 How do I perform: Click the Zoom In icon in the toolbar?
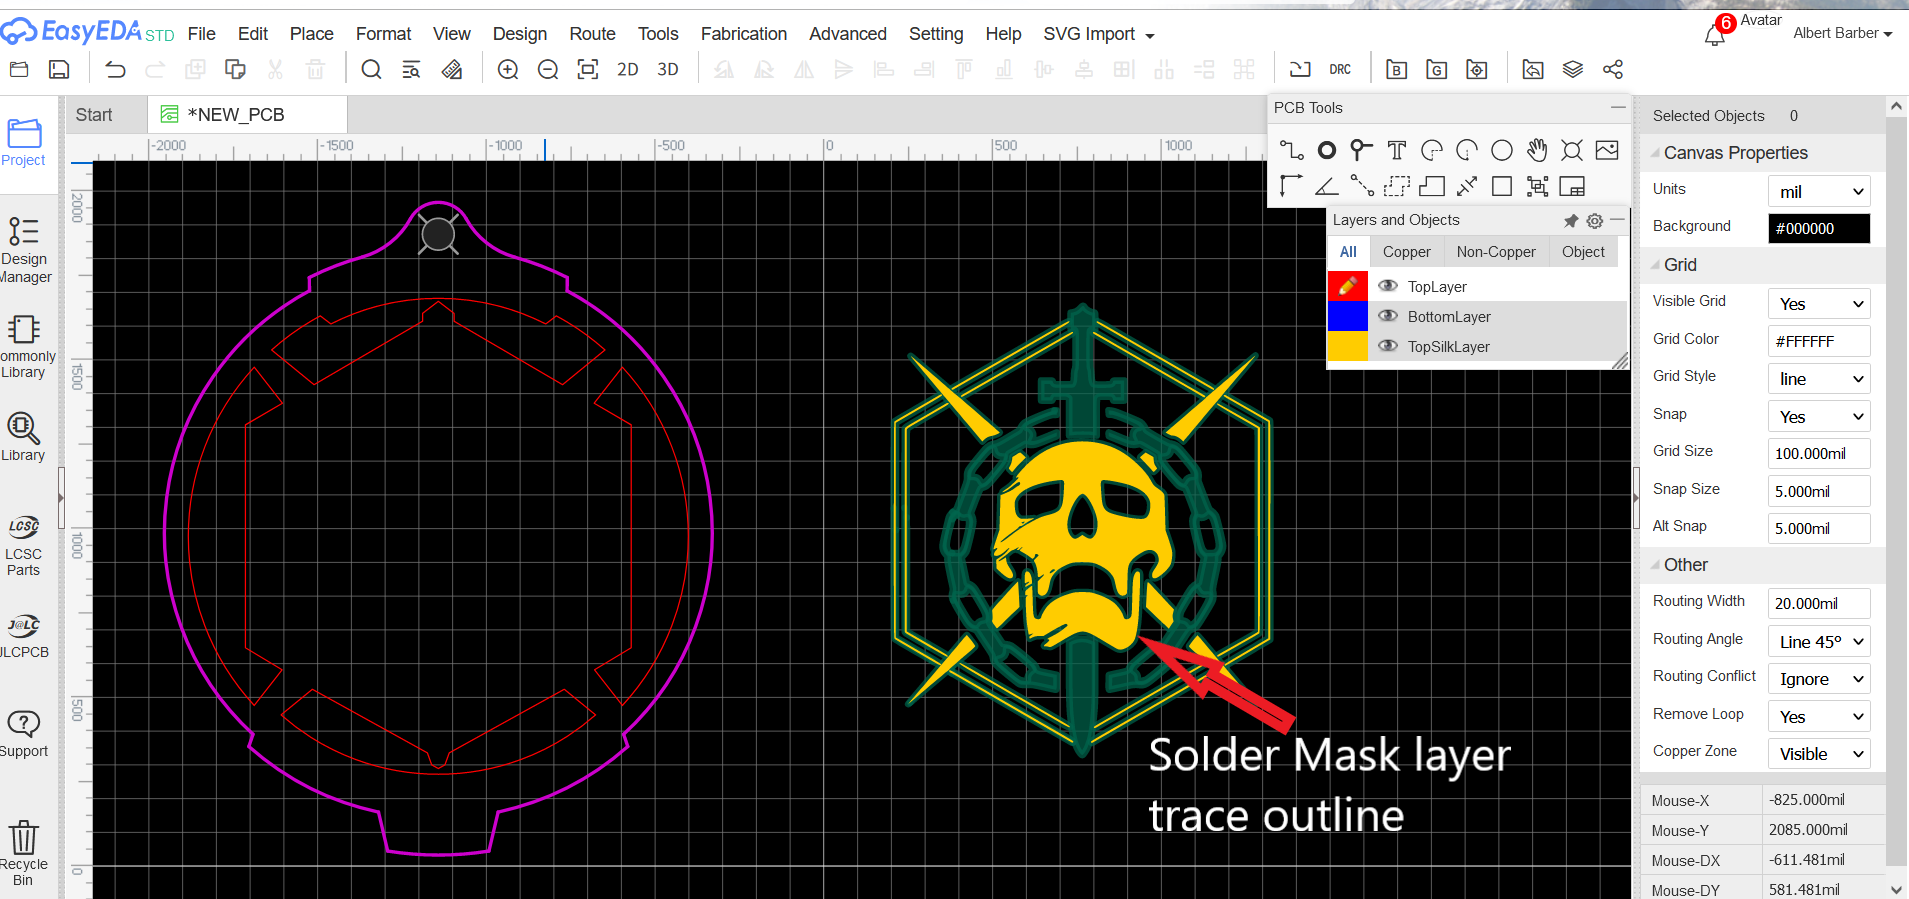[x=508, y=69]
